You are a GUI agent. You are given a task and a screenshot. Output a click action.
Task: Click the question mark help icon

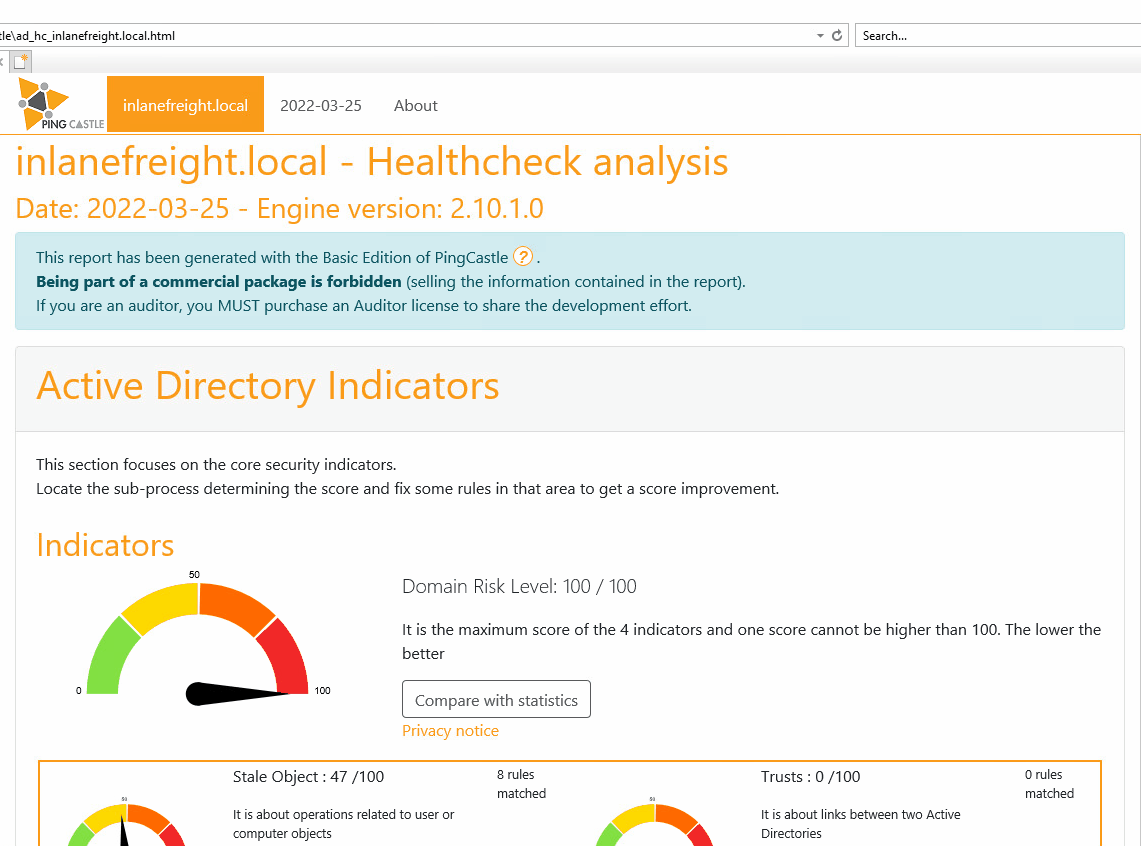(522, 257)
